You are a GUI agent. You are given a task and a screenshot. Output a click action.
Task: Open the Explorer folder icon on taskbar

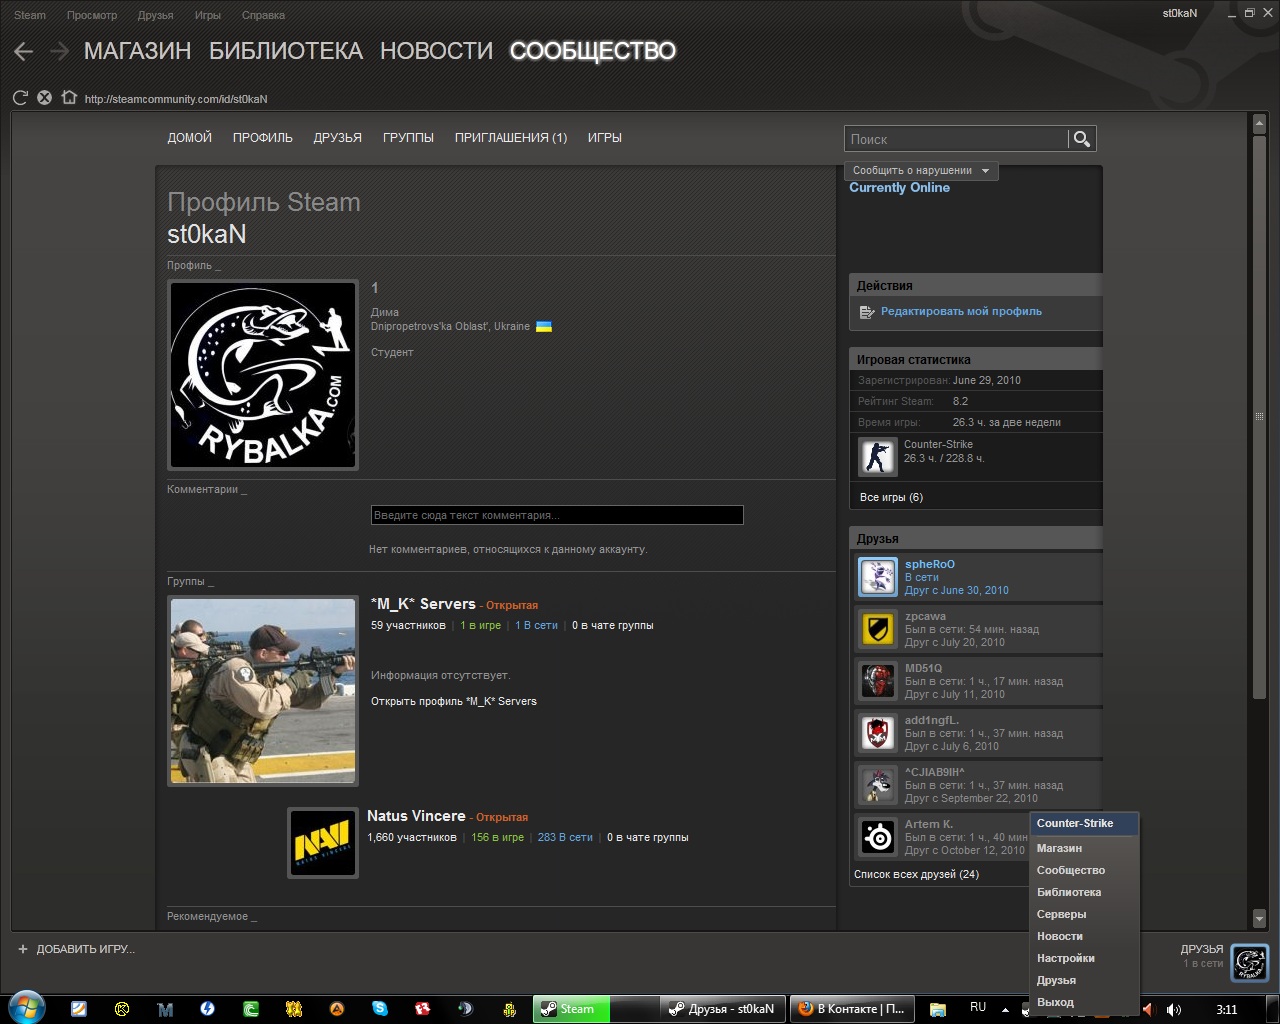point(938,1009)
